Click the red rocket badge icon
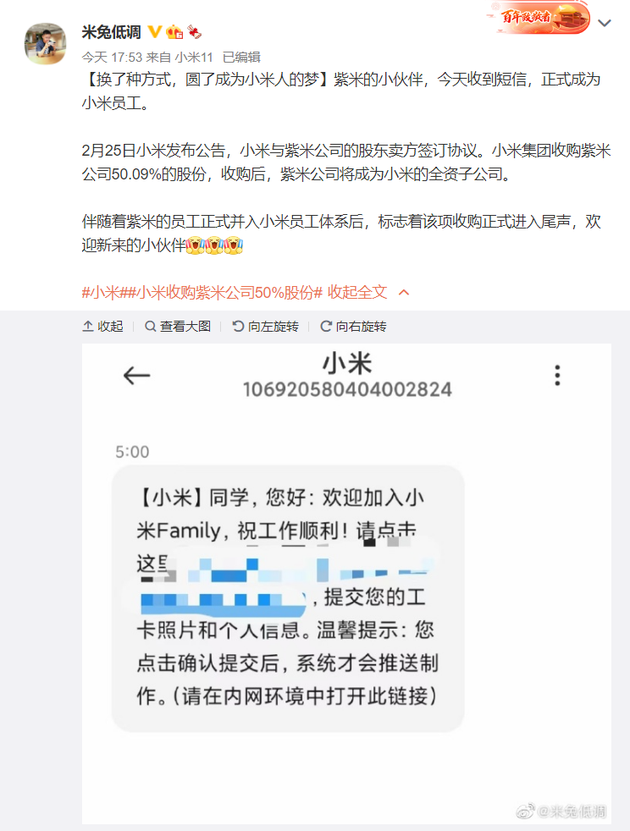The image size is (630, 831). 194,32
